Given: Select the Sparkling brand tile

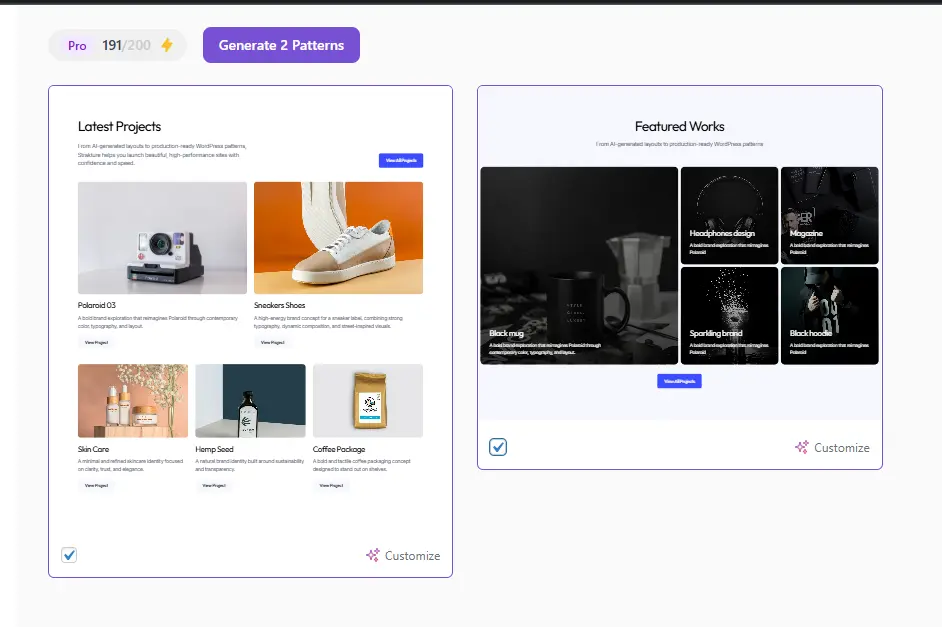Looking at the screenshot, I should [729, 315].
